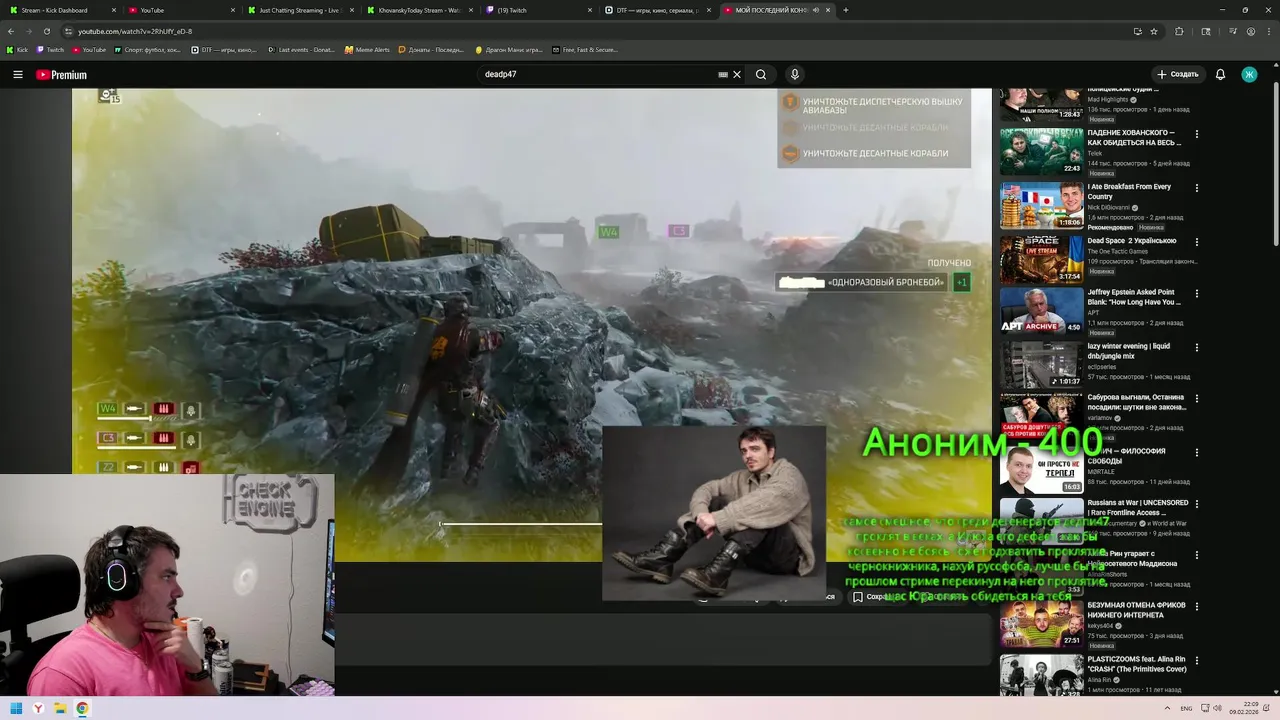This screenshot has height=720, width=1280.
Task: Open the lazy winter evening video title
Action: (x=1129, y=351)
